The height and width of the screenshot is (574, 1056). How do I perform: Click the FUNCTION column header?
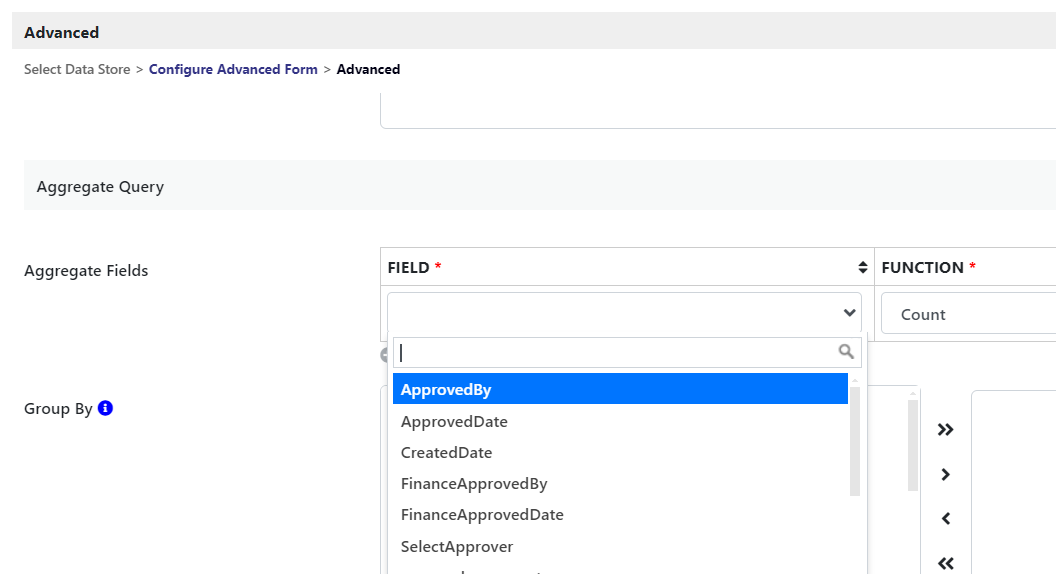point(965,267)
